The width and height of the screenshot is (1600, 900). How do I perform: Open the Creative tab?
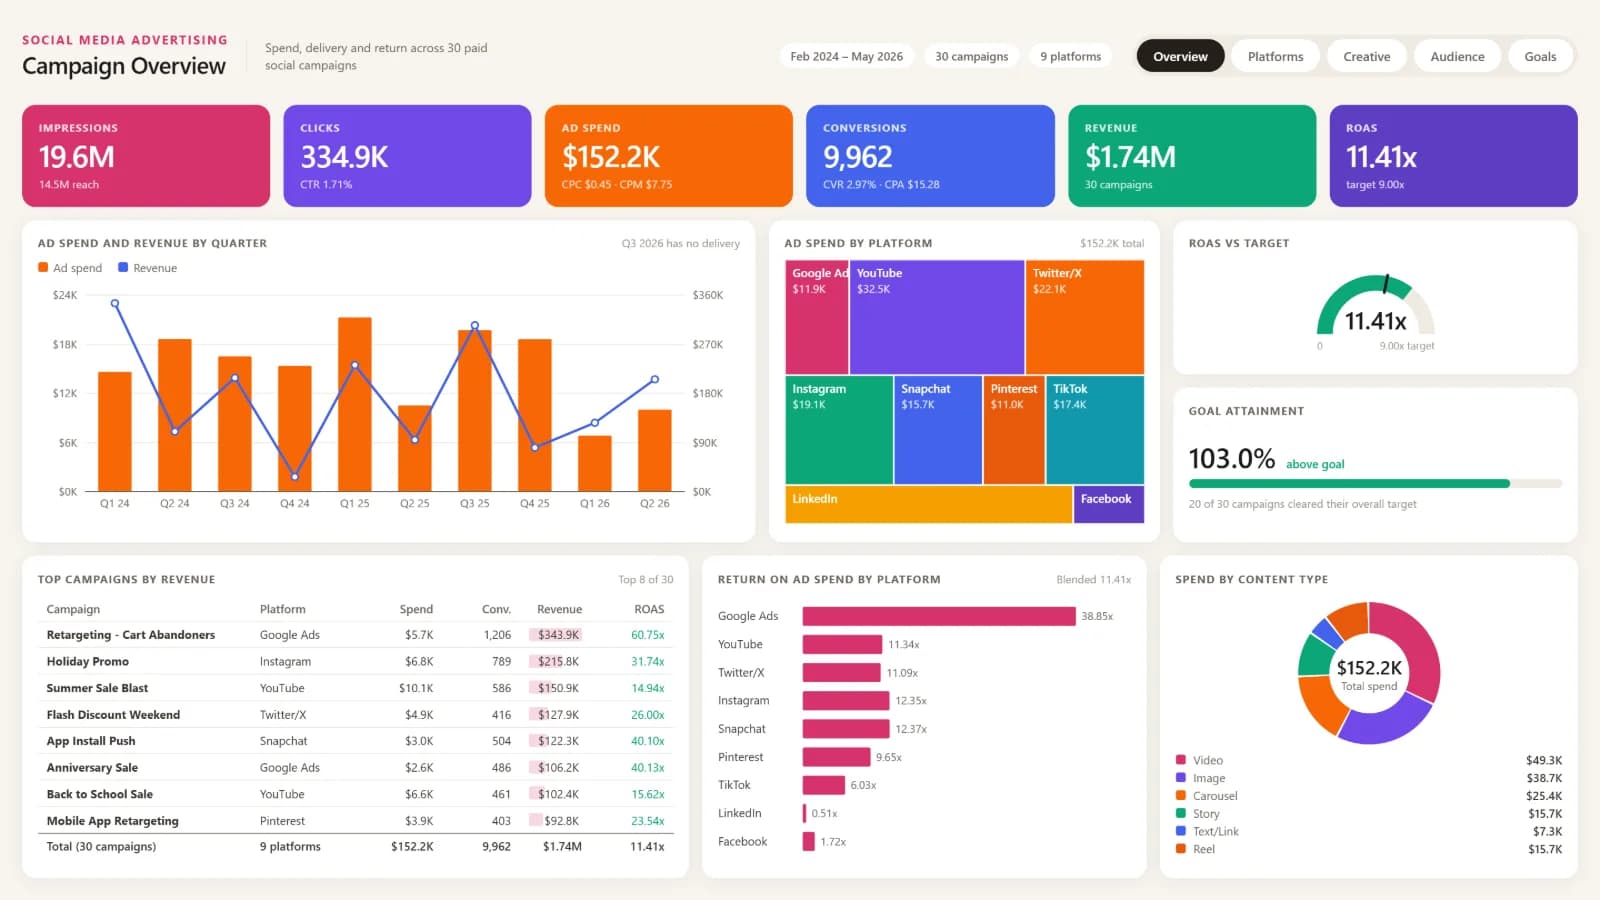(1366, 56)
